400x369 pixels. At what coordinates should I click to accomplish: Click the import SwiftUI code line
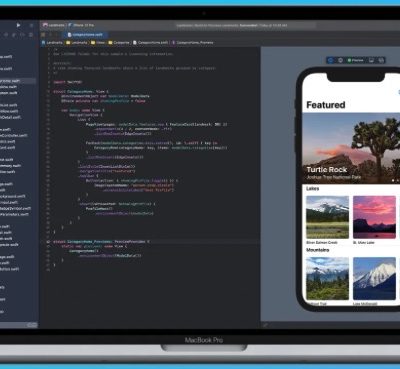(x=68, y=82)
